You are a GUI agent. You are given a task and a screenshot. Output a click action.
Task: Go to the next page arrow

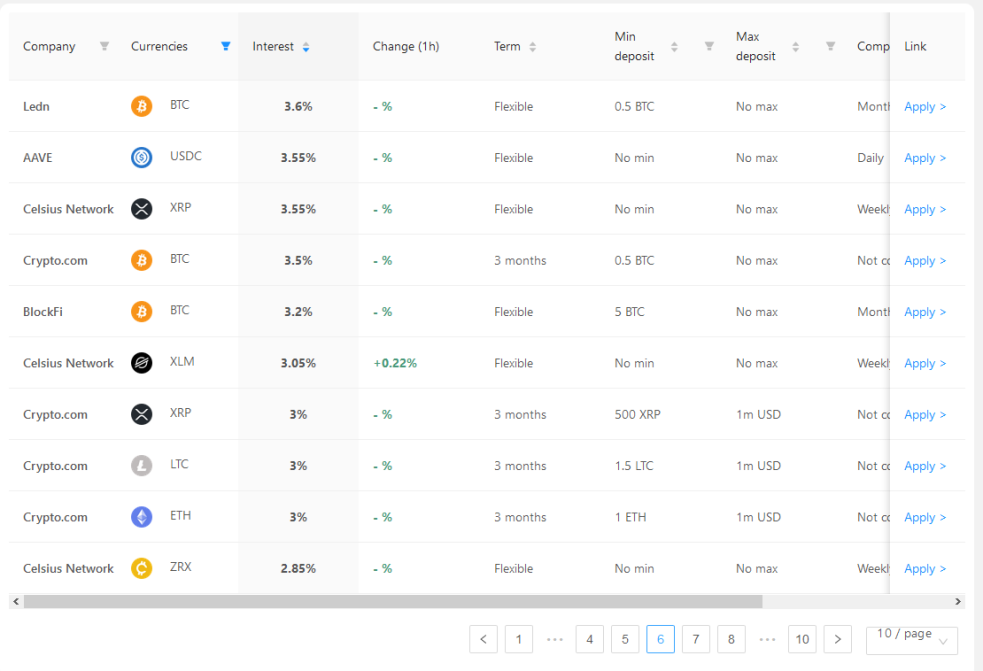(838, 639)
